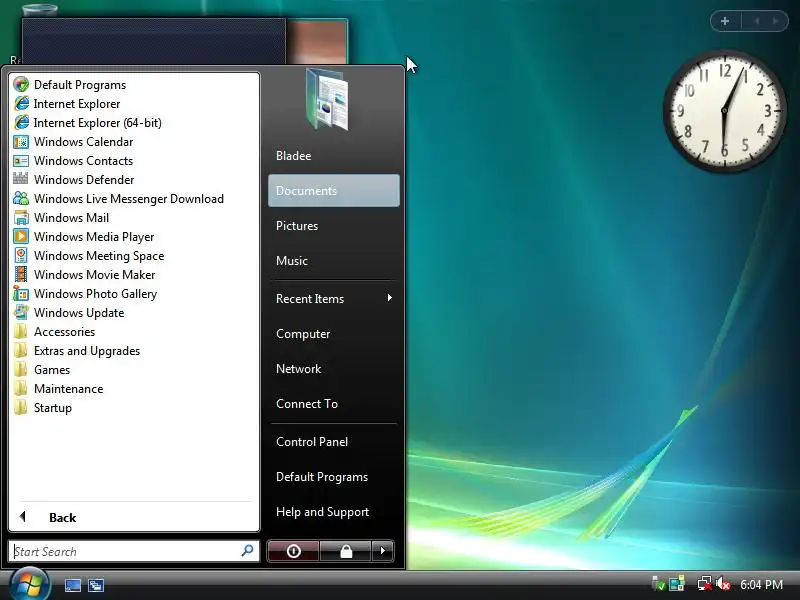
Task: Click the sidebar previous gadgets arrow
Action: click(757, 21)
